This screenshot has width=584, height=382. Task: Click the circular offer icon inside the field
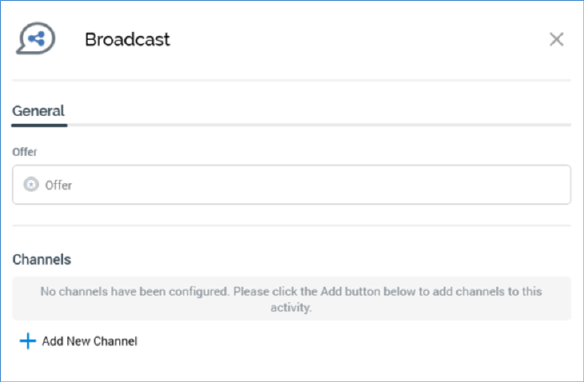pyautogui.click(x=31, y=184)
